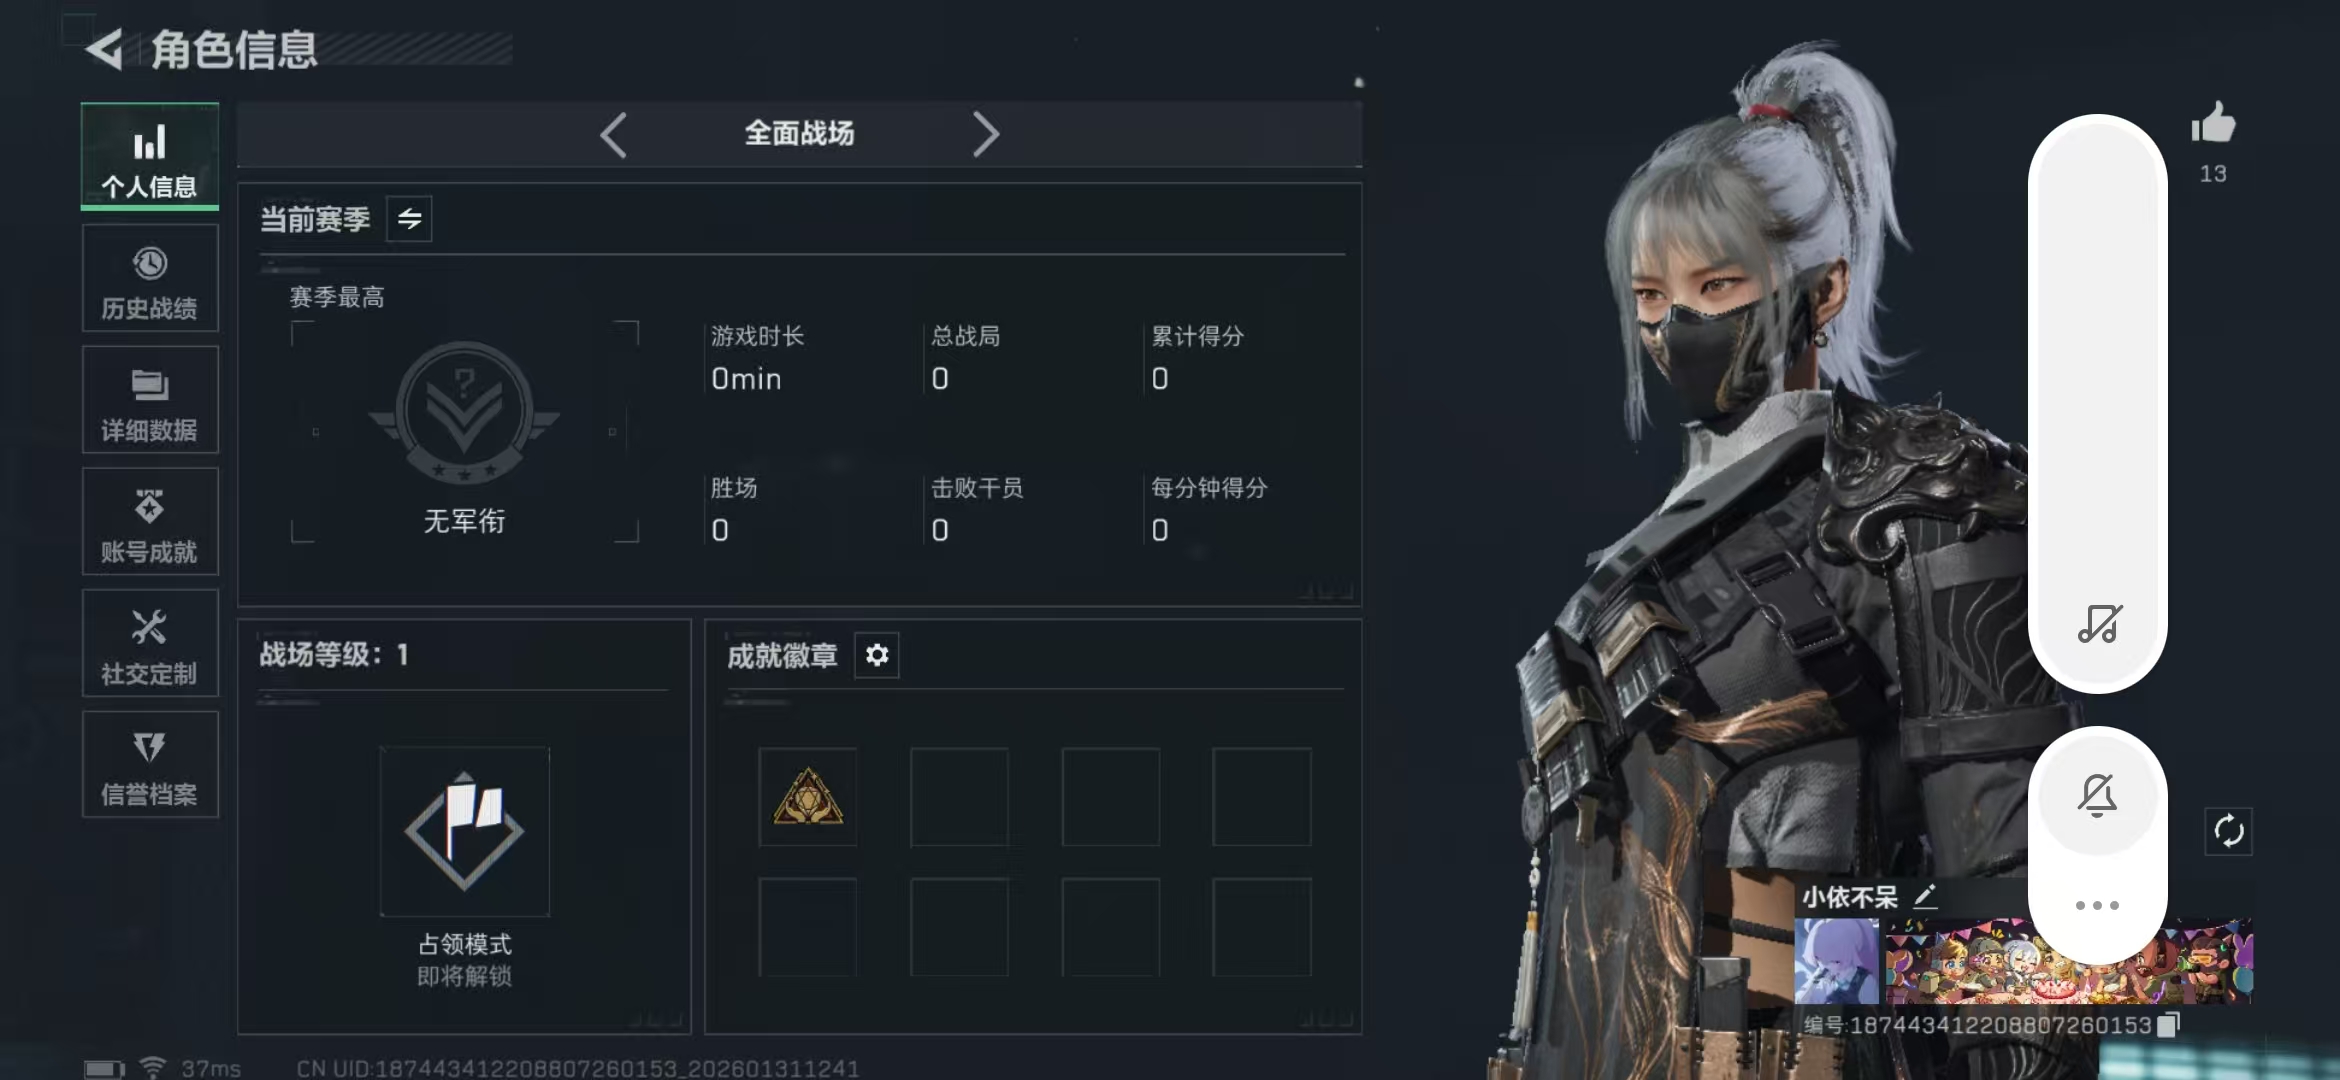Image resolution: width=2340 pixels, height=1080 pixels.
Task: Select the player avatar thumbnail
Action: [x=1836, y=960]
